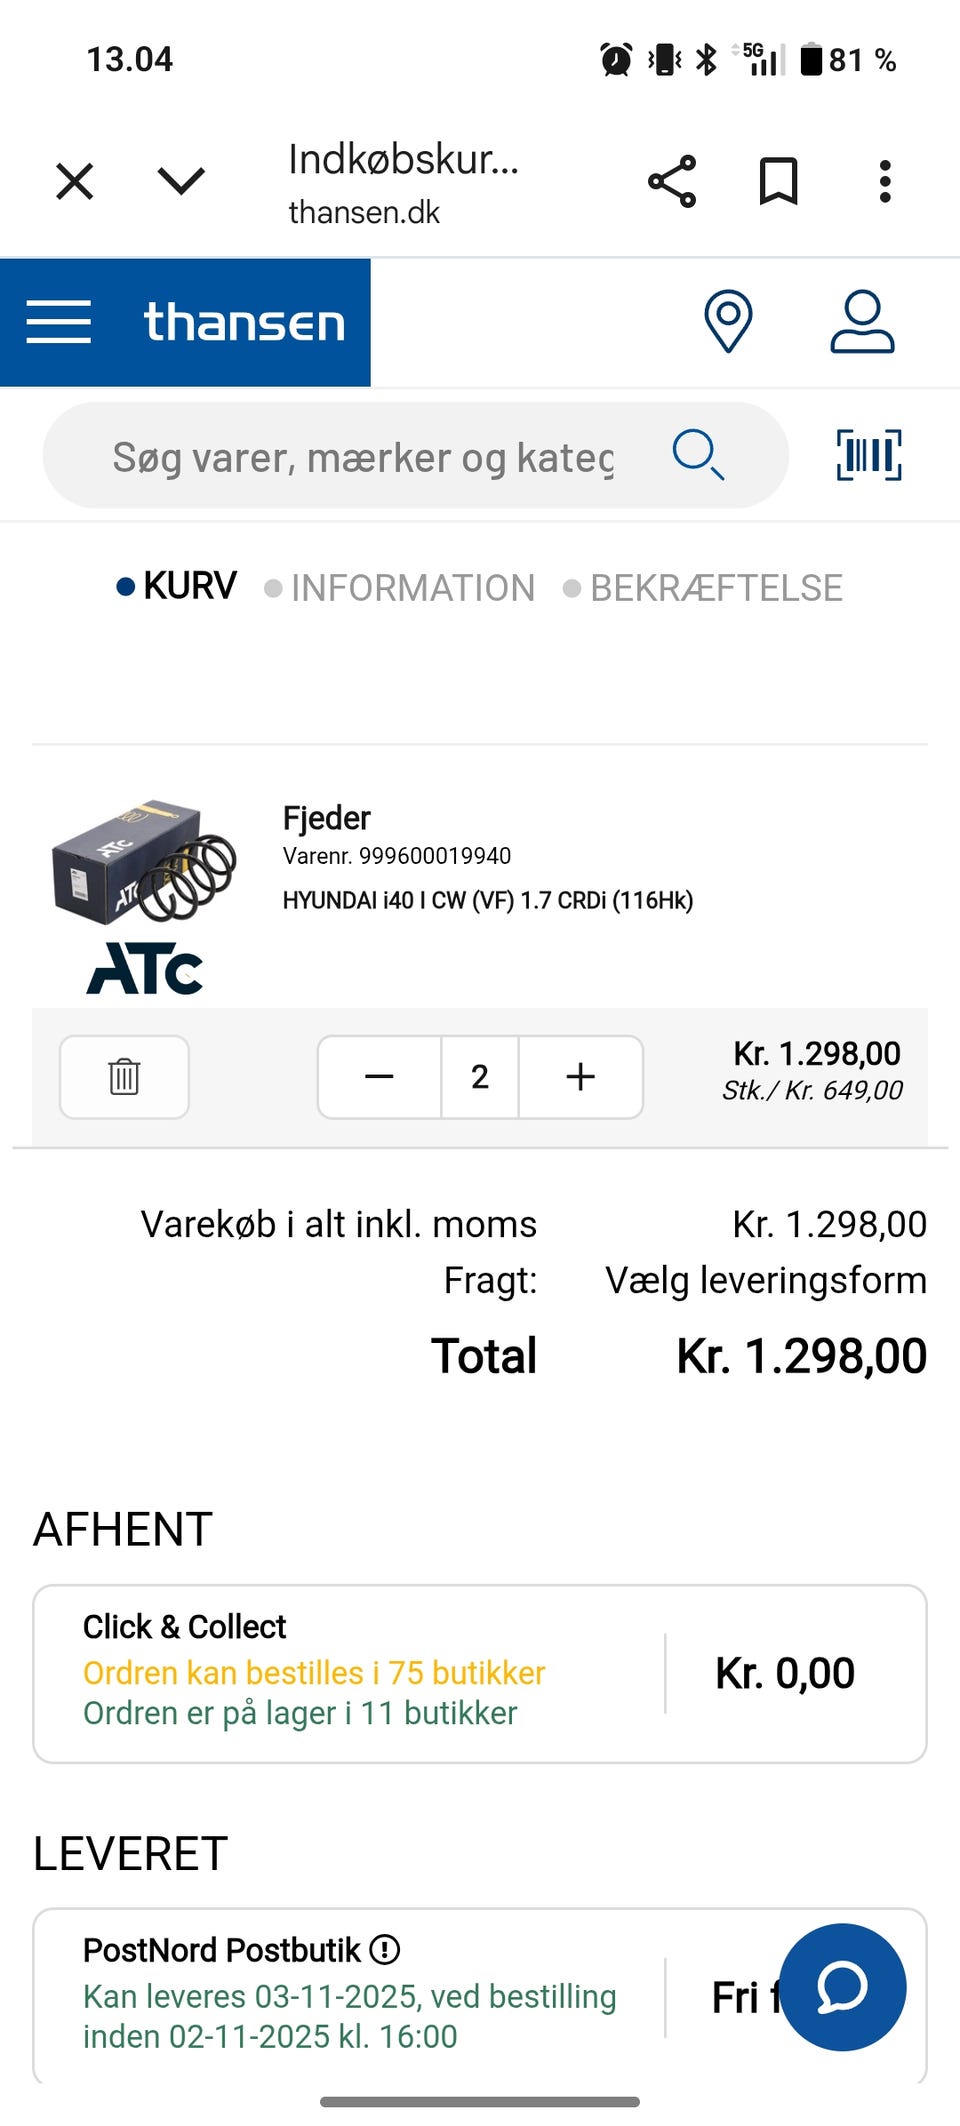Remove item using trash can icon
The height and width of the screenshot is (2126, 960).
[124, 1077]
